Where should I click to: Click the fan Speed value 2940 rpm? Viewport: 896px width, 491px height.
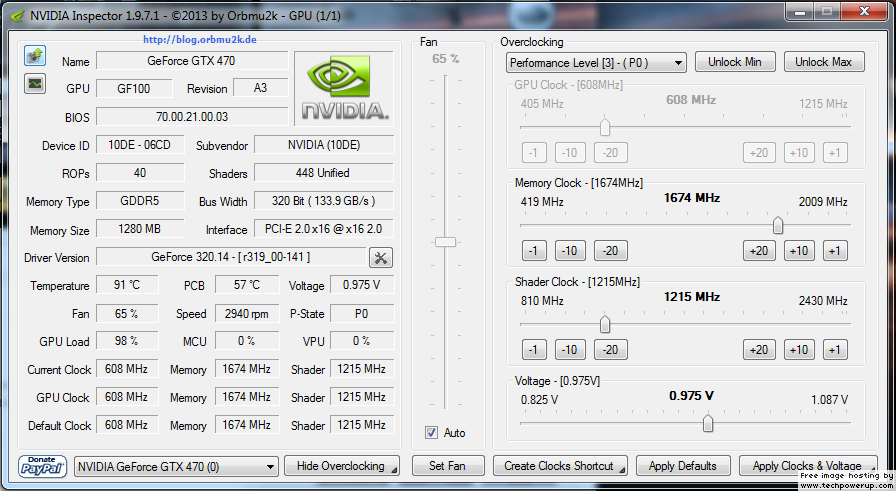(247, 313)
